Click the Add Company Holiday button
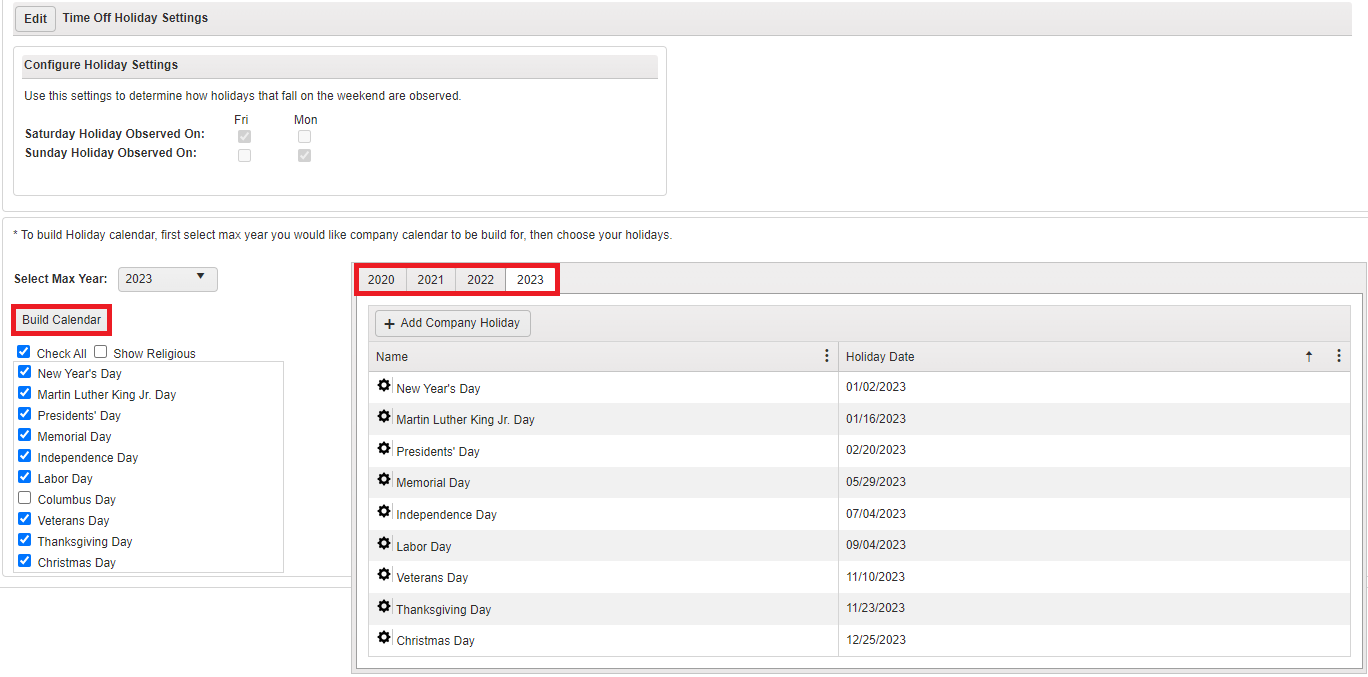This screenshot has width=1368, height=677. tap(452, 322)
